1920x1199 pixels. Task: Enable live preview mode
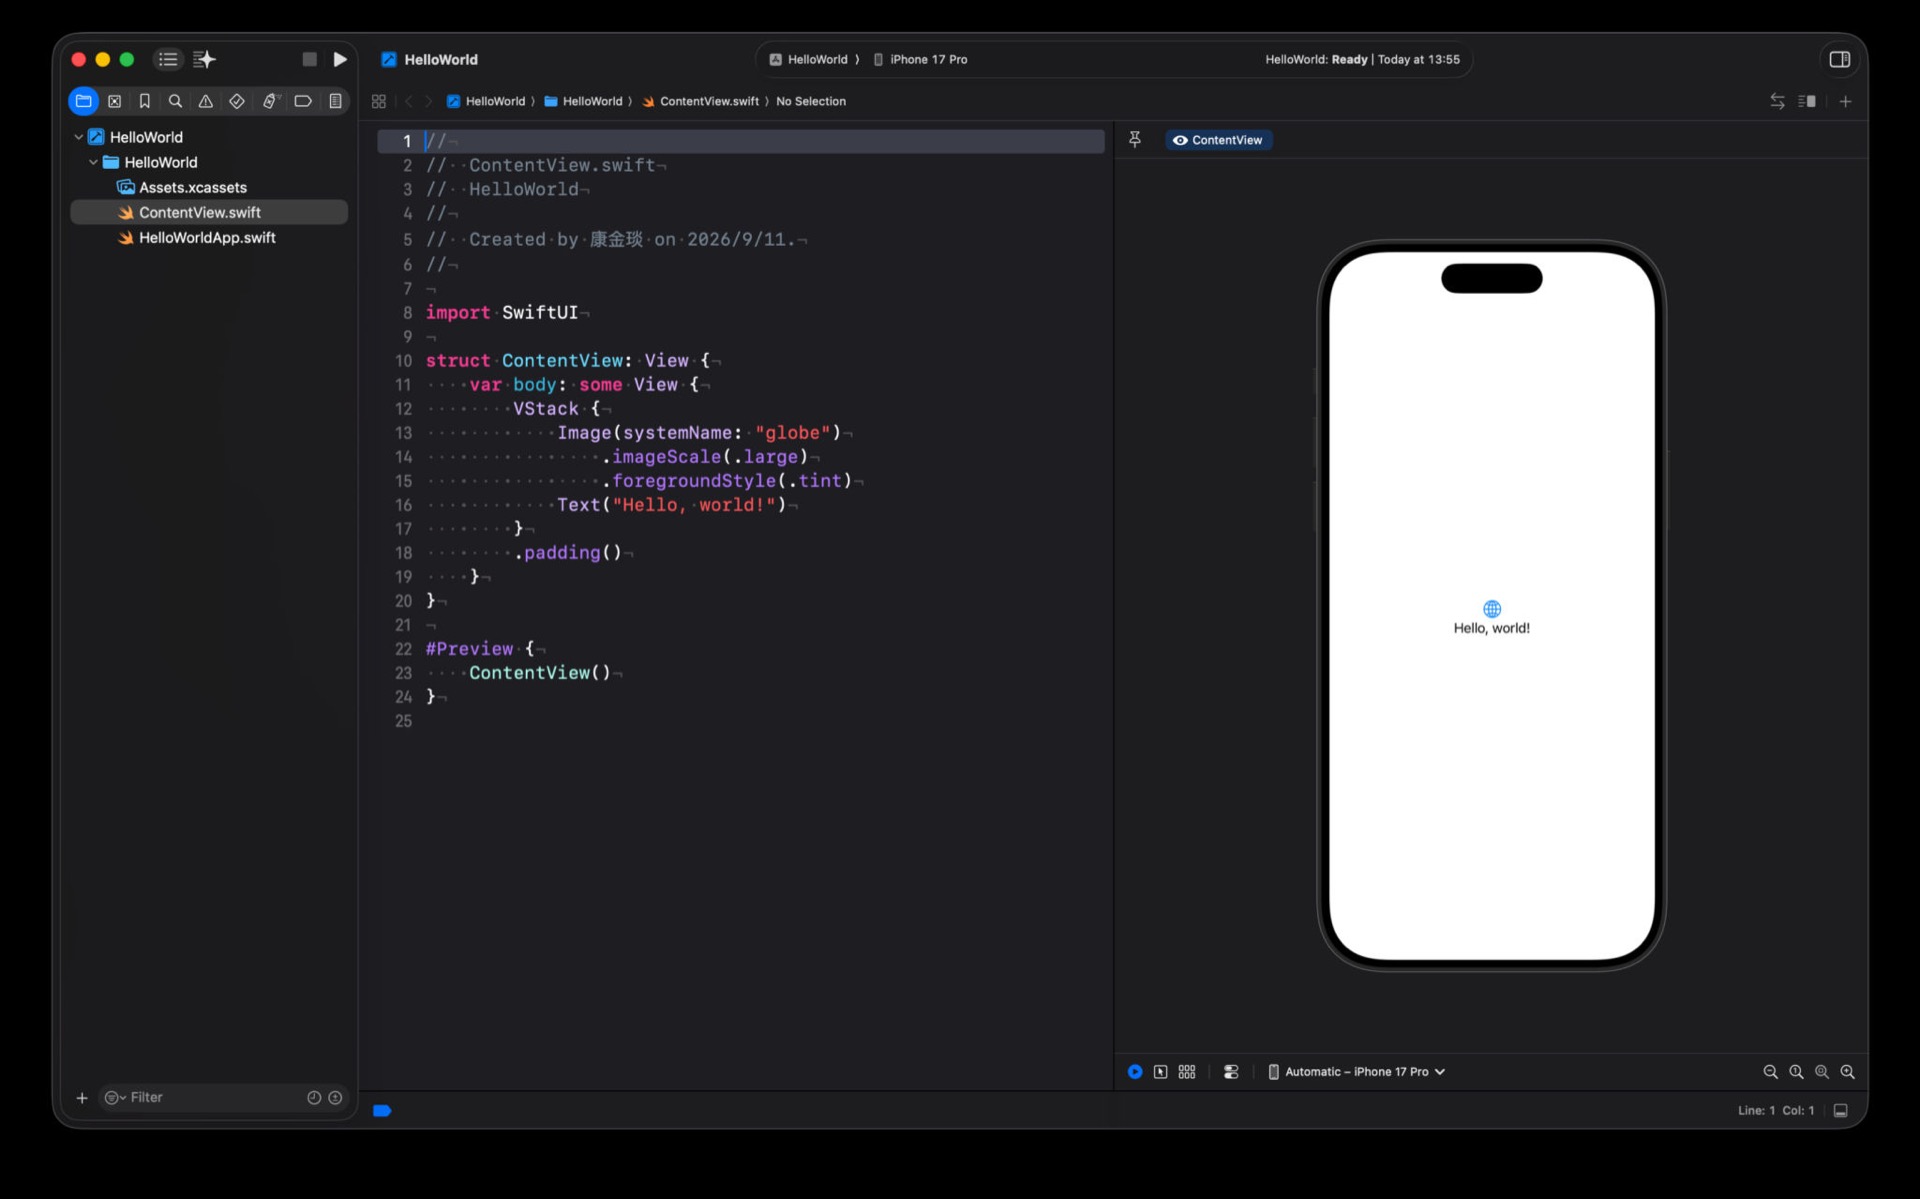tap(1135, 1071)
